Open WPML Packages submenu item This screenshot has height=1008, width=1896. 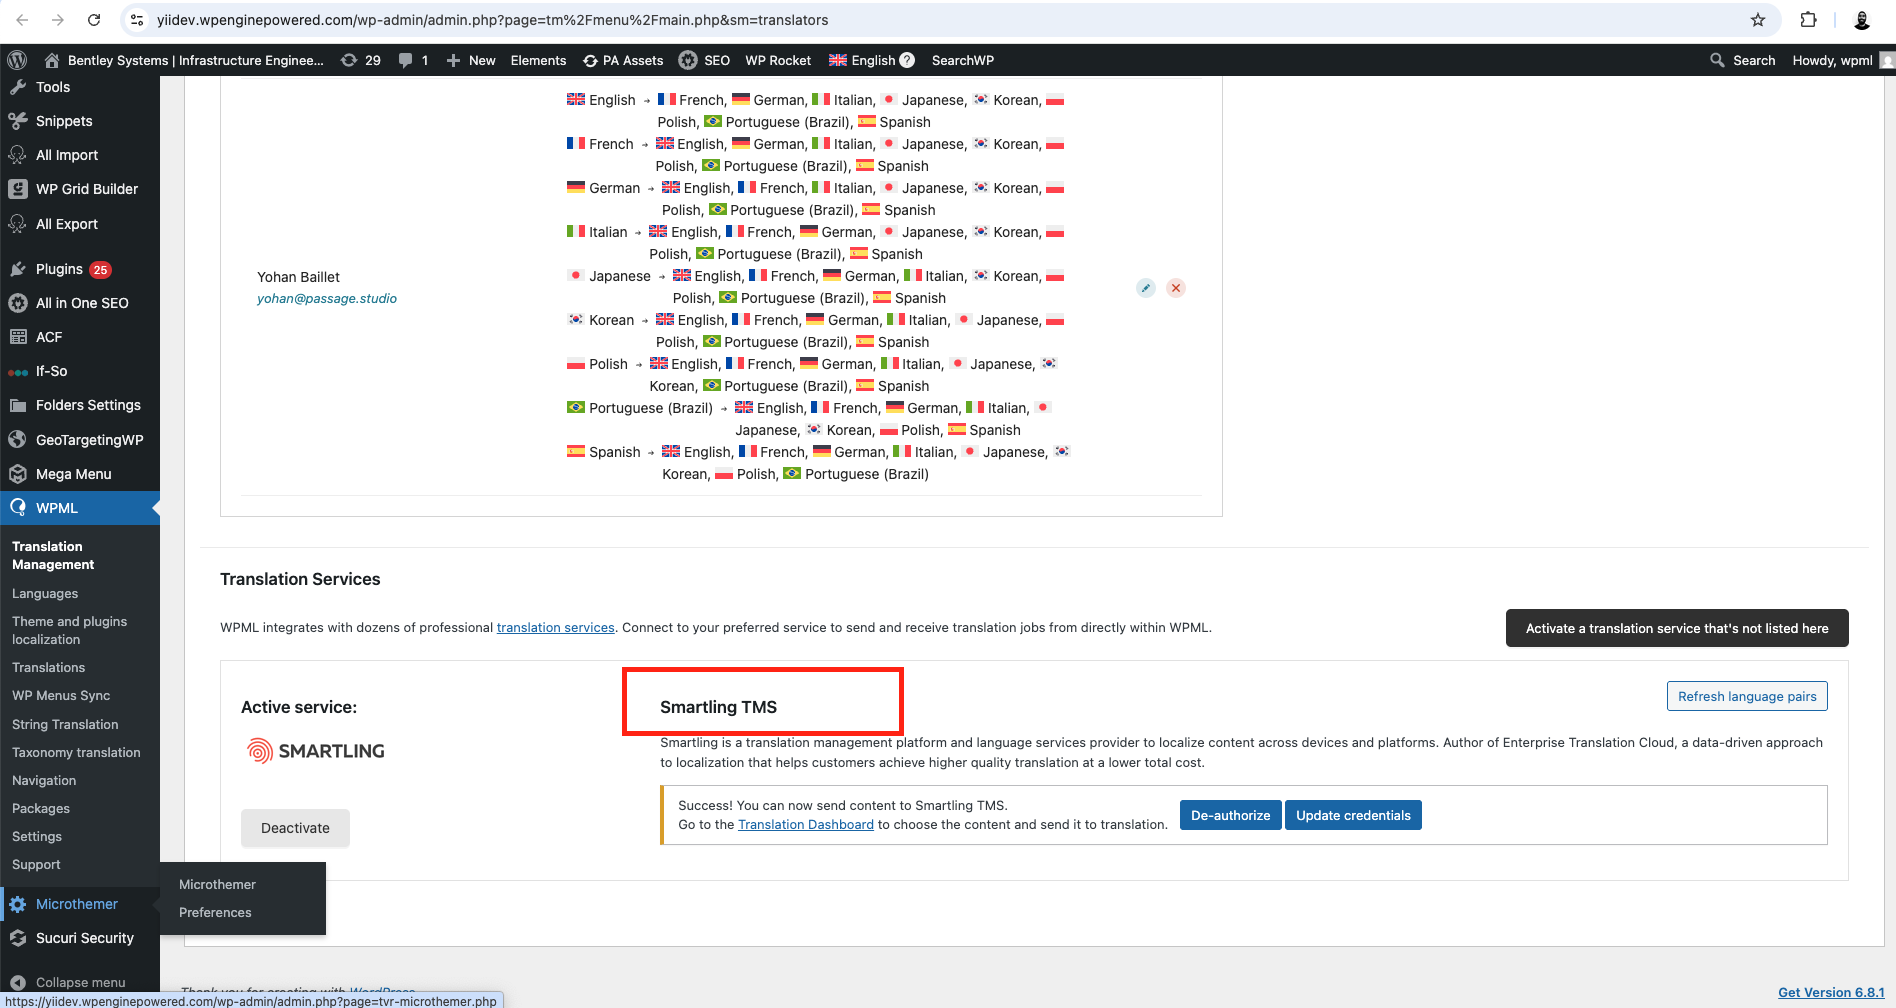[41, 808]
